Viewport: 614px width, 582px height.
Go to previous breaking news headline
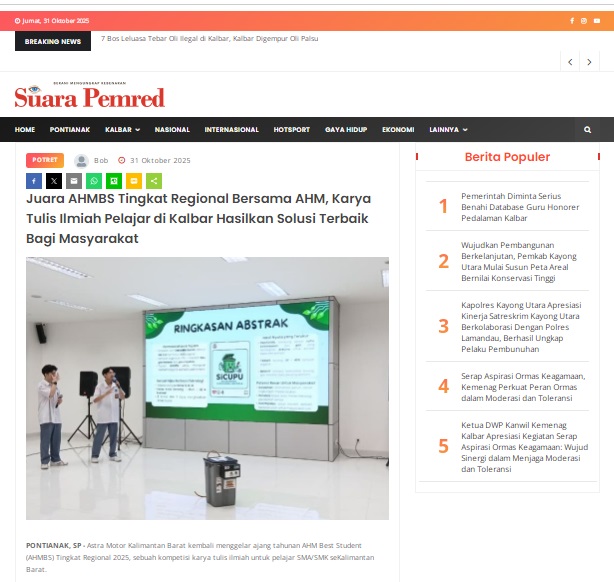(571, 62)
